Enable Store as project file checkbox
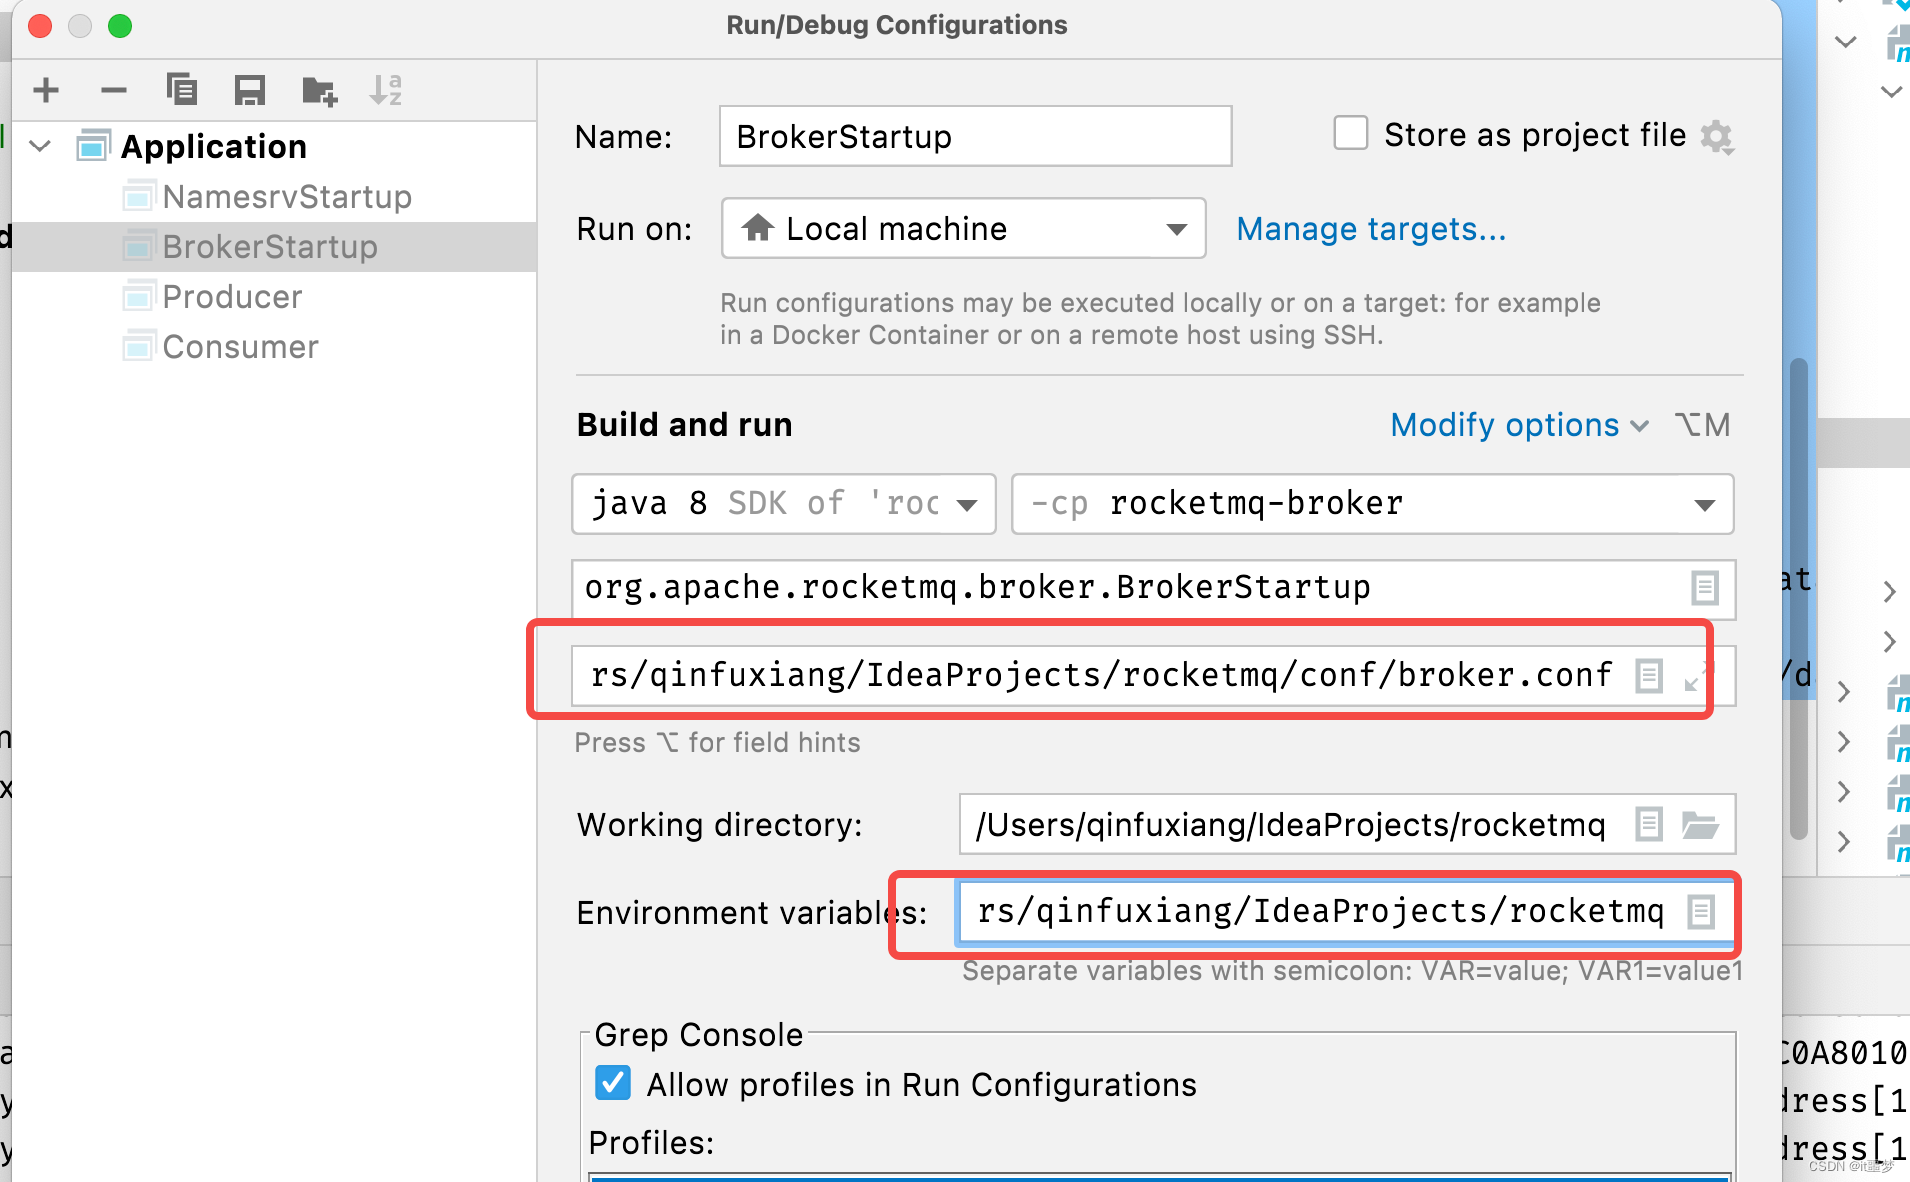This screenshot has width=1910, height=1182. point(1351,133)
